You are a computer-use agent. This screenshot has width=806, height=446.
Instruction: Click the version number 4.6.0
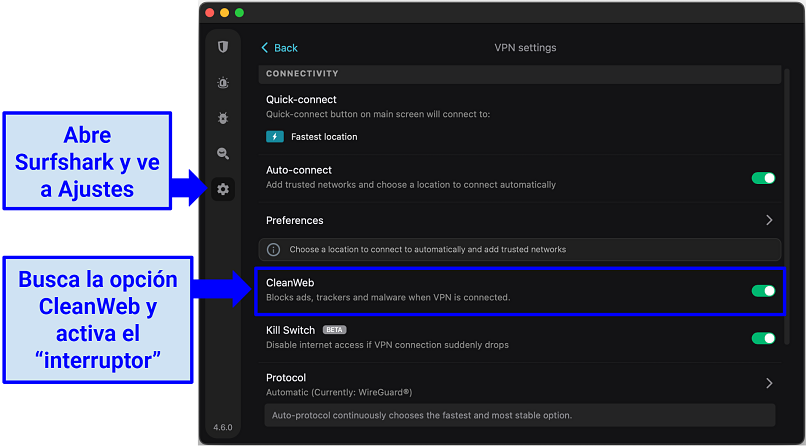223,428
